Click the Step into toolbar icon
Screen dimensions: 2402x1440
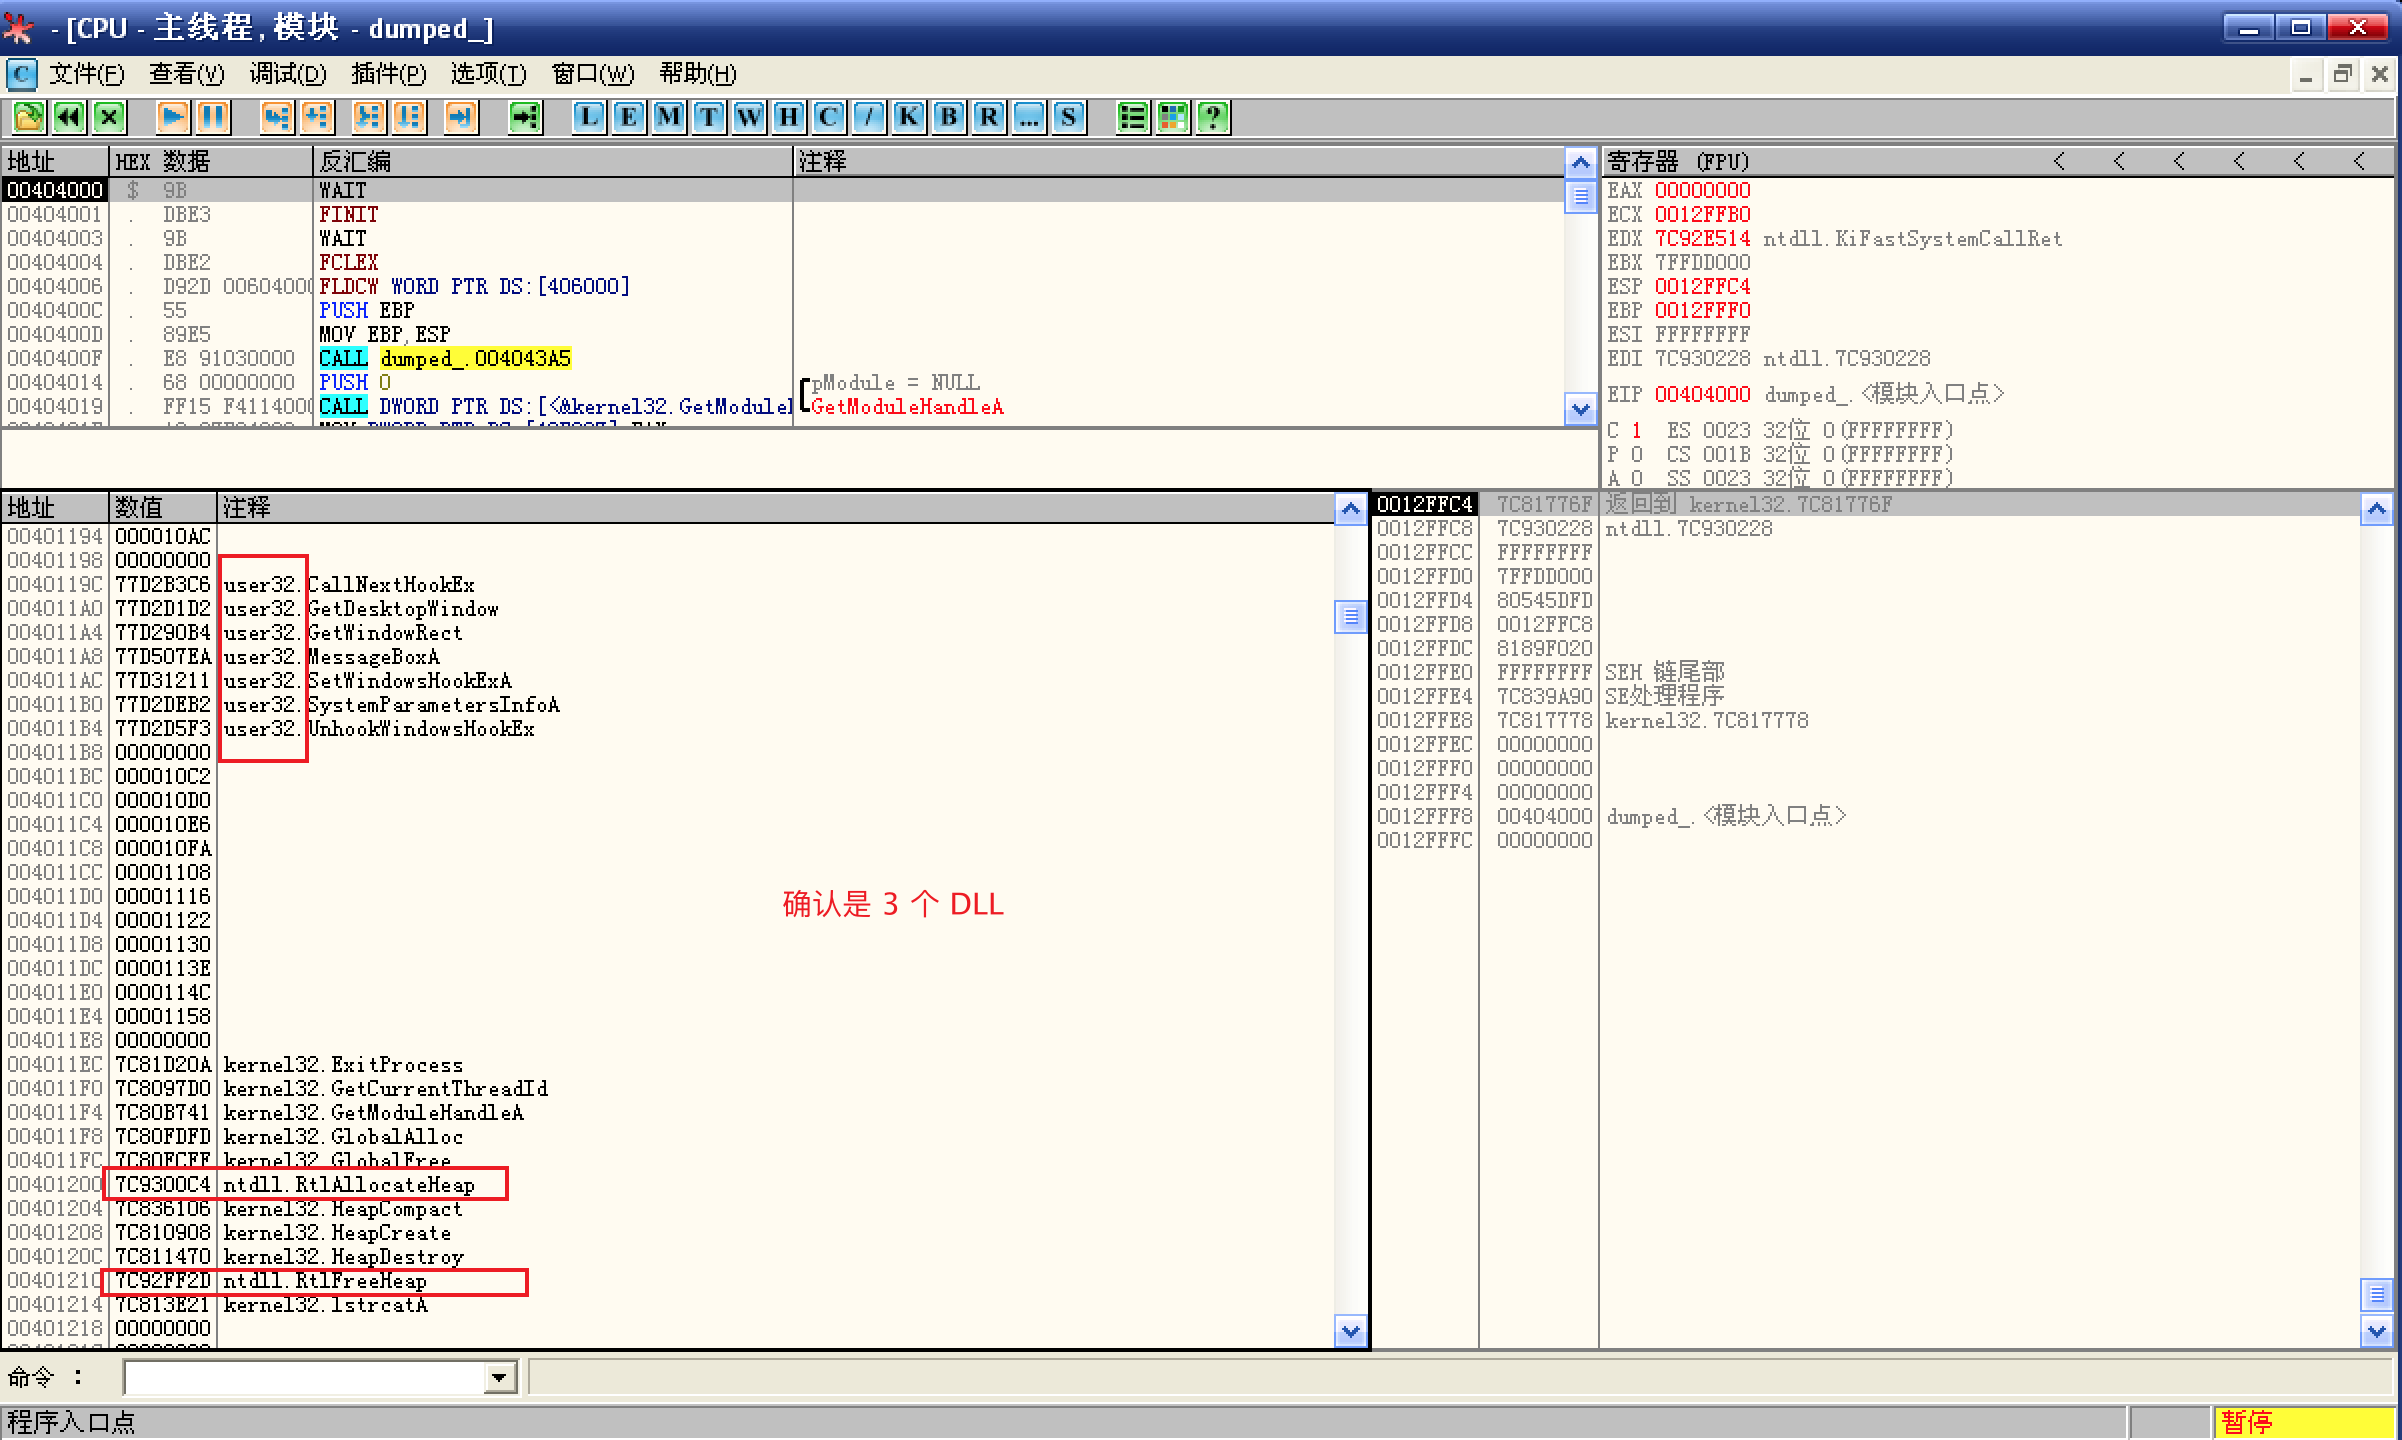click(277, 118)
